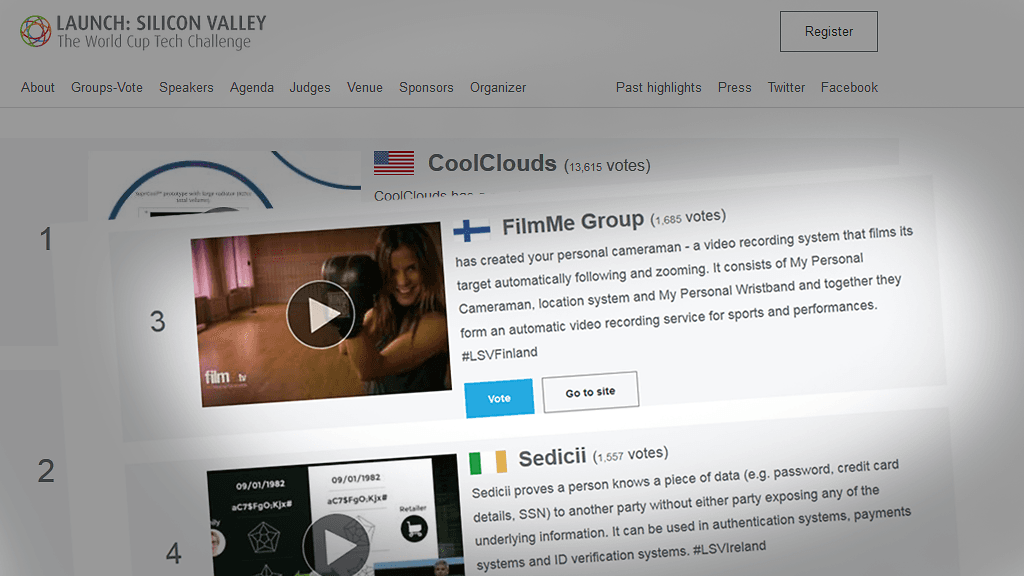Vote for FilmMe Group
The height and width of the screenshot is (576, 1024).
499,398
